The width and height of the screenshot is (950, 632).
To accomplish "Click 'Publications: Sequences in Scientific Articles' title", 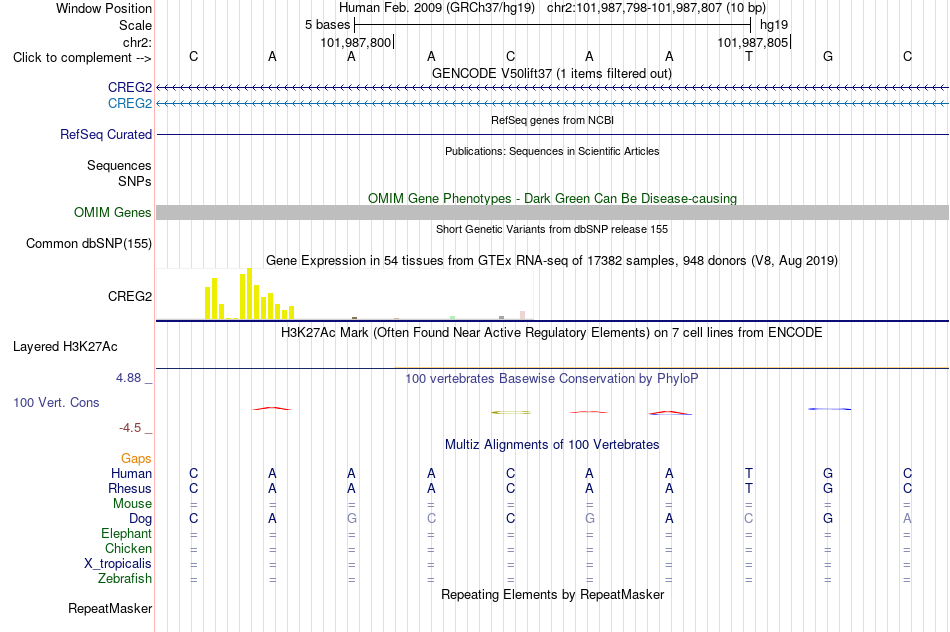I will [x=552, y=151].
